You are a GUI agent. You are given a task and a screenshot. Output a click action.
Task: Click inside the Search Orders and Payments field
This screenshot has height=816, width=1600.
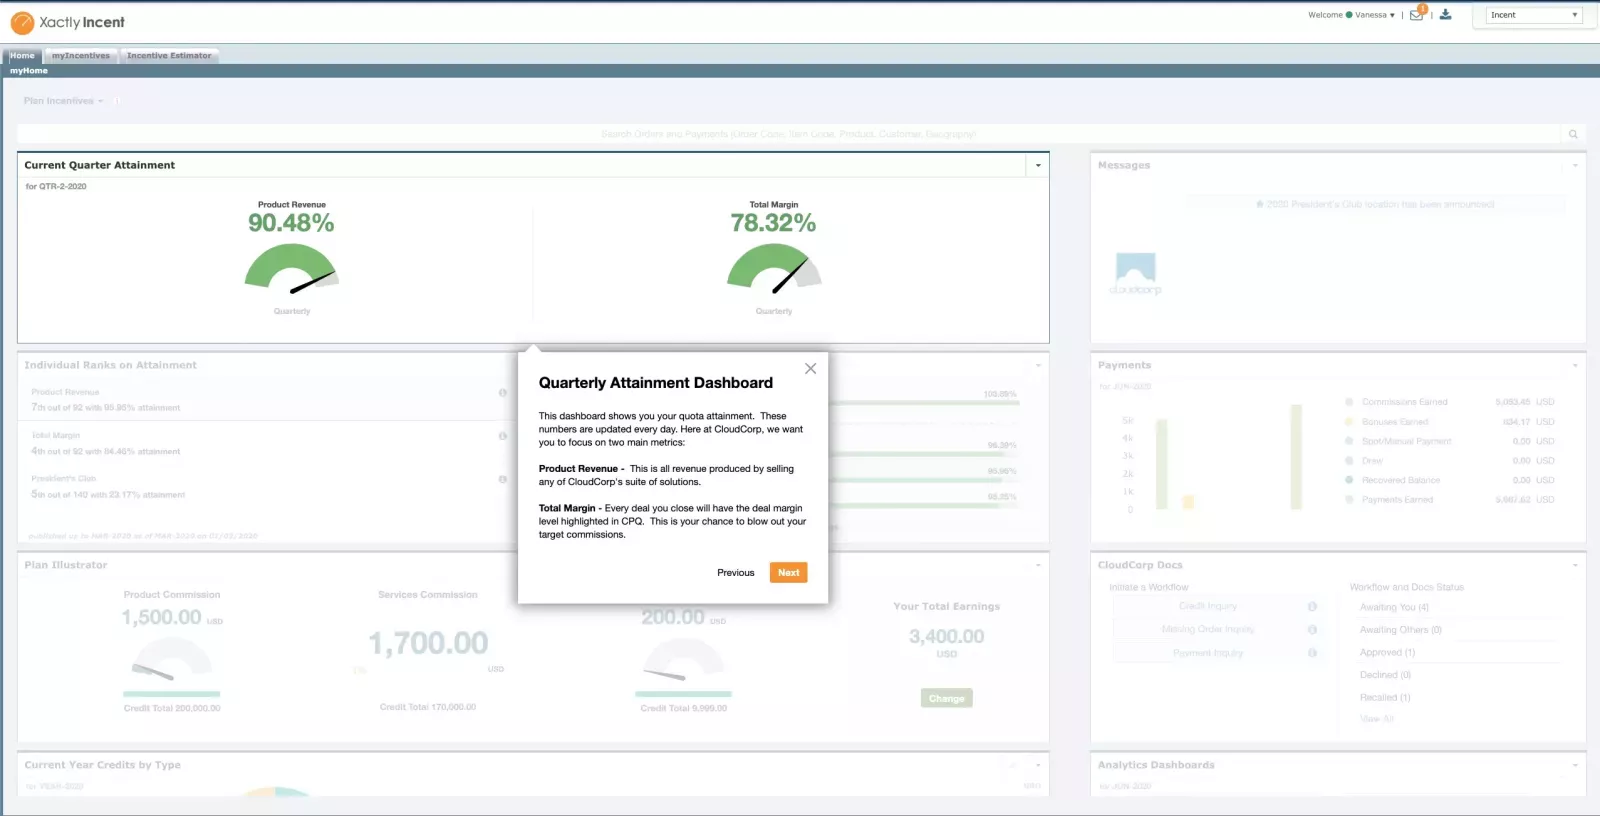(789, 134)
